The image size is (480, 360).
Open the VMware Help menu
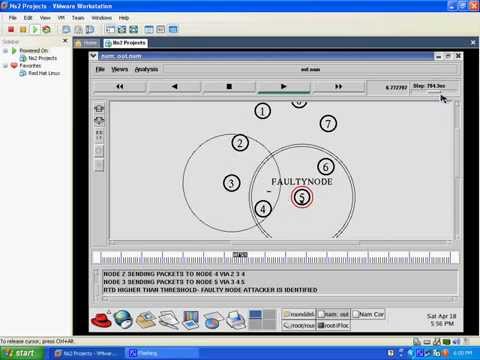coord(124,18)
